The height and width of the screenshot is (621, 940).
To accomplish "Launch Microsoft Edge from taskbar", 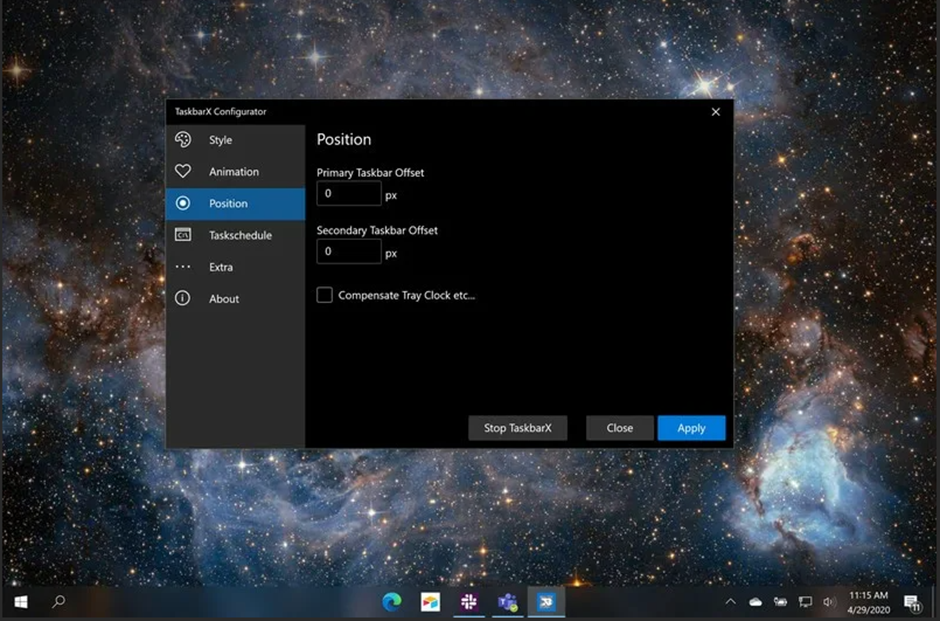I will point(392,602).
